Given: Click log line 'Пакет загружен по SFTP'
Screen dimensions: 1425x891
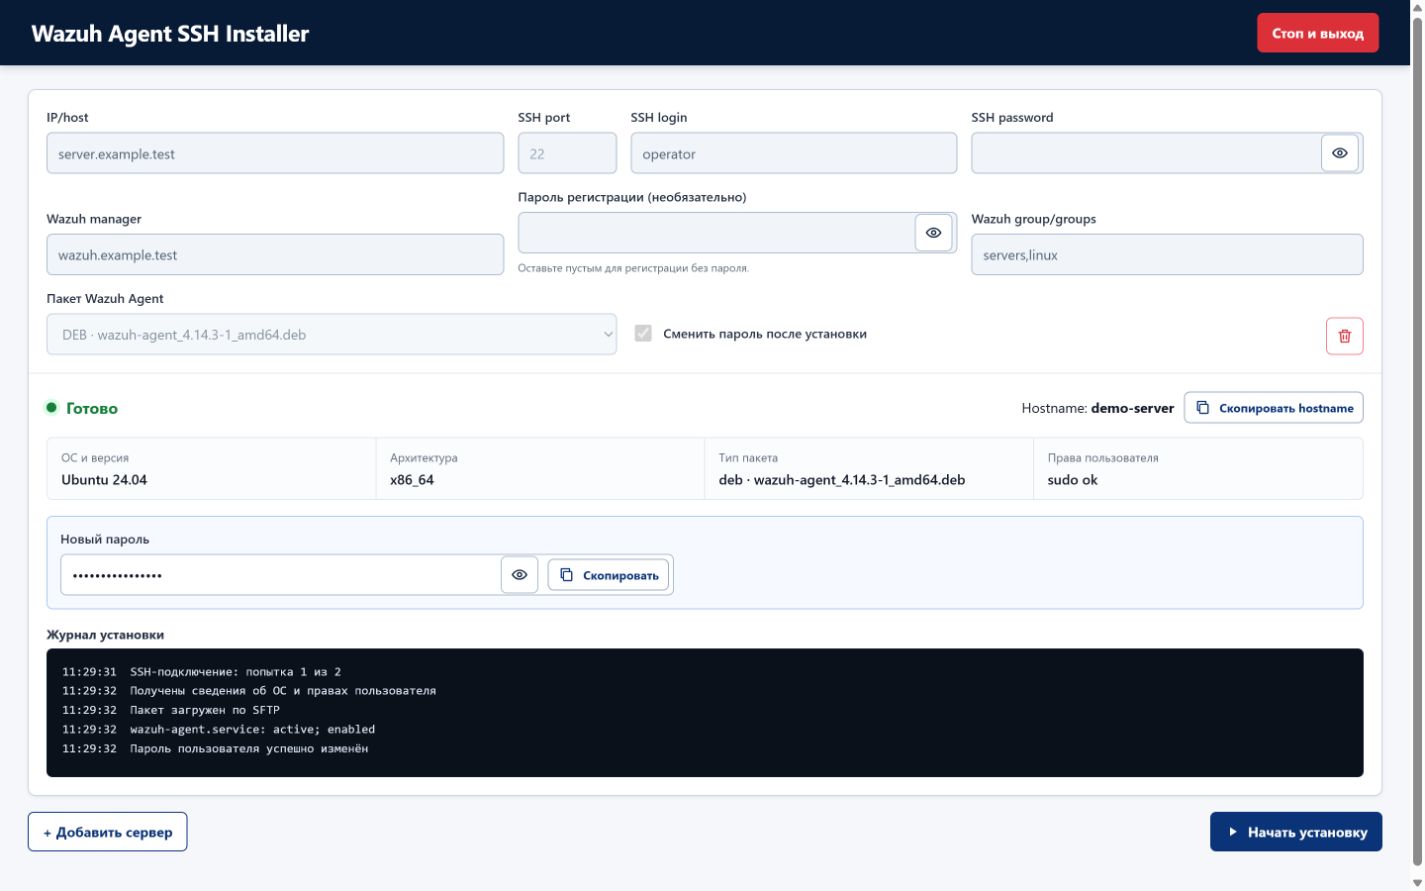Looking at the screenshot, I should (205, 710).
